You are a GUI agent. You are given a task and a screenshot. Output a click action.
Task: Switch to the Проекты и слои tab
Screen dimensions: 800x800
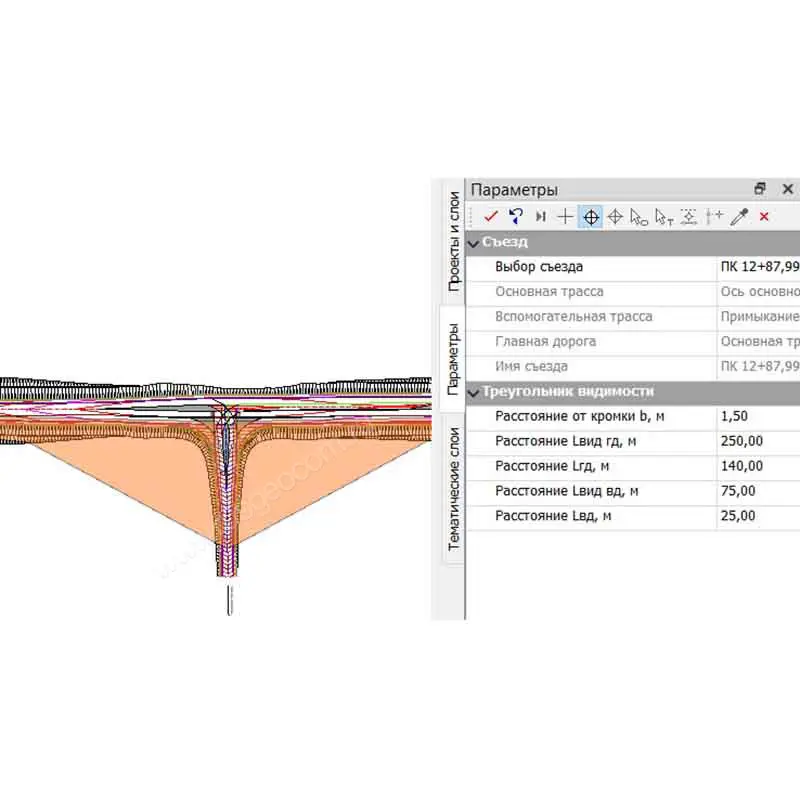453,241
